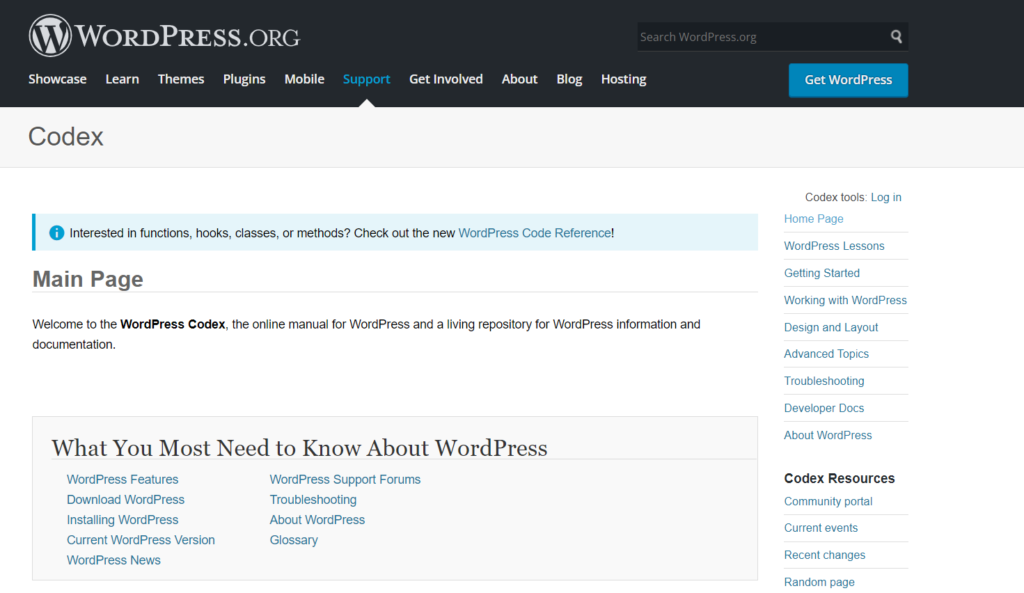Click the Get WordPress button
Viewport: 1024px width, 593px height.
click(x=848, y=80)
